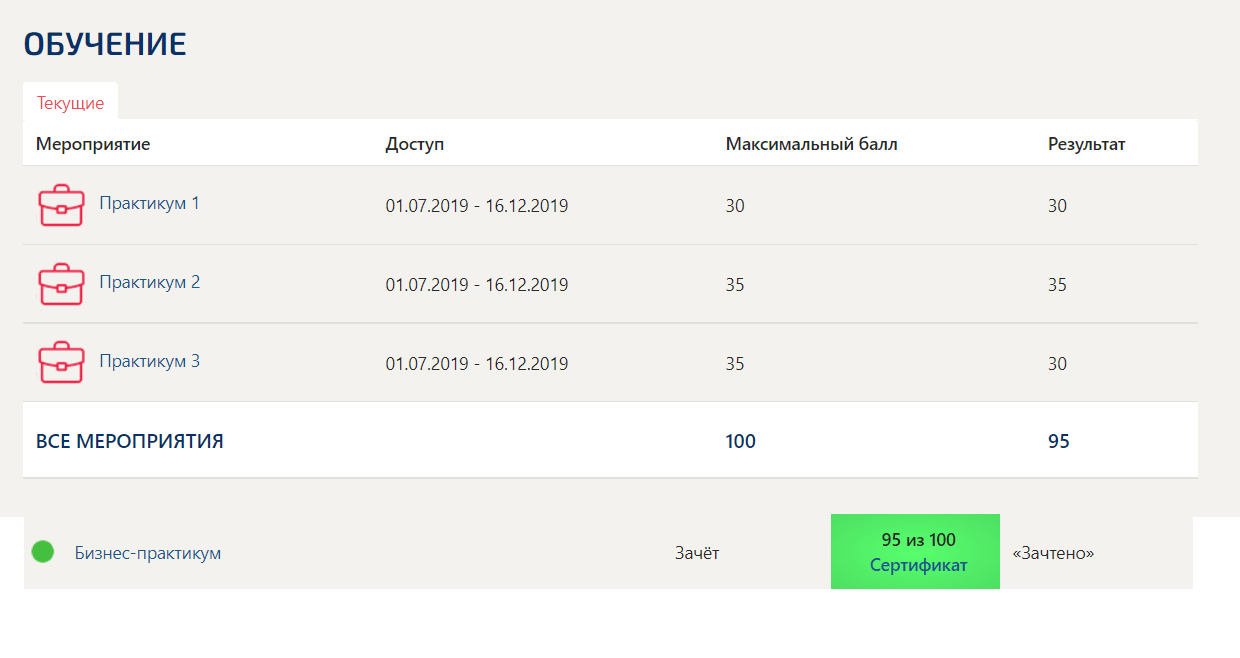
Task: Click the «Зачтено» status text
Action: tap(1053, 553)
